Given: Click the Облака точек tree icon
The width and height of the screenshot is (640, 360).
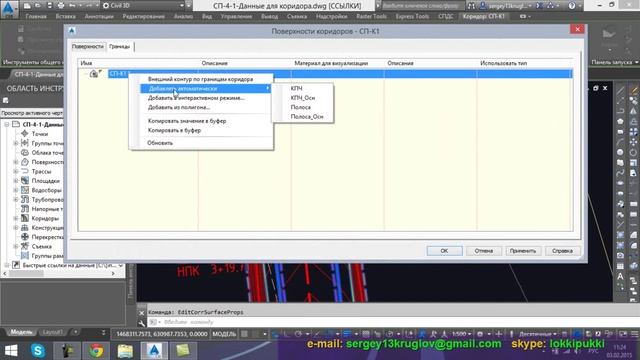Looking at the screenshot, I should click(x=24, y=152).
